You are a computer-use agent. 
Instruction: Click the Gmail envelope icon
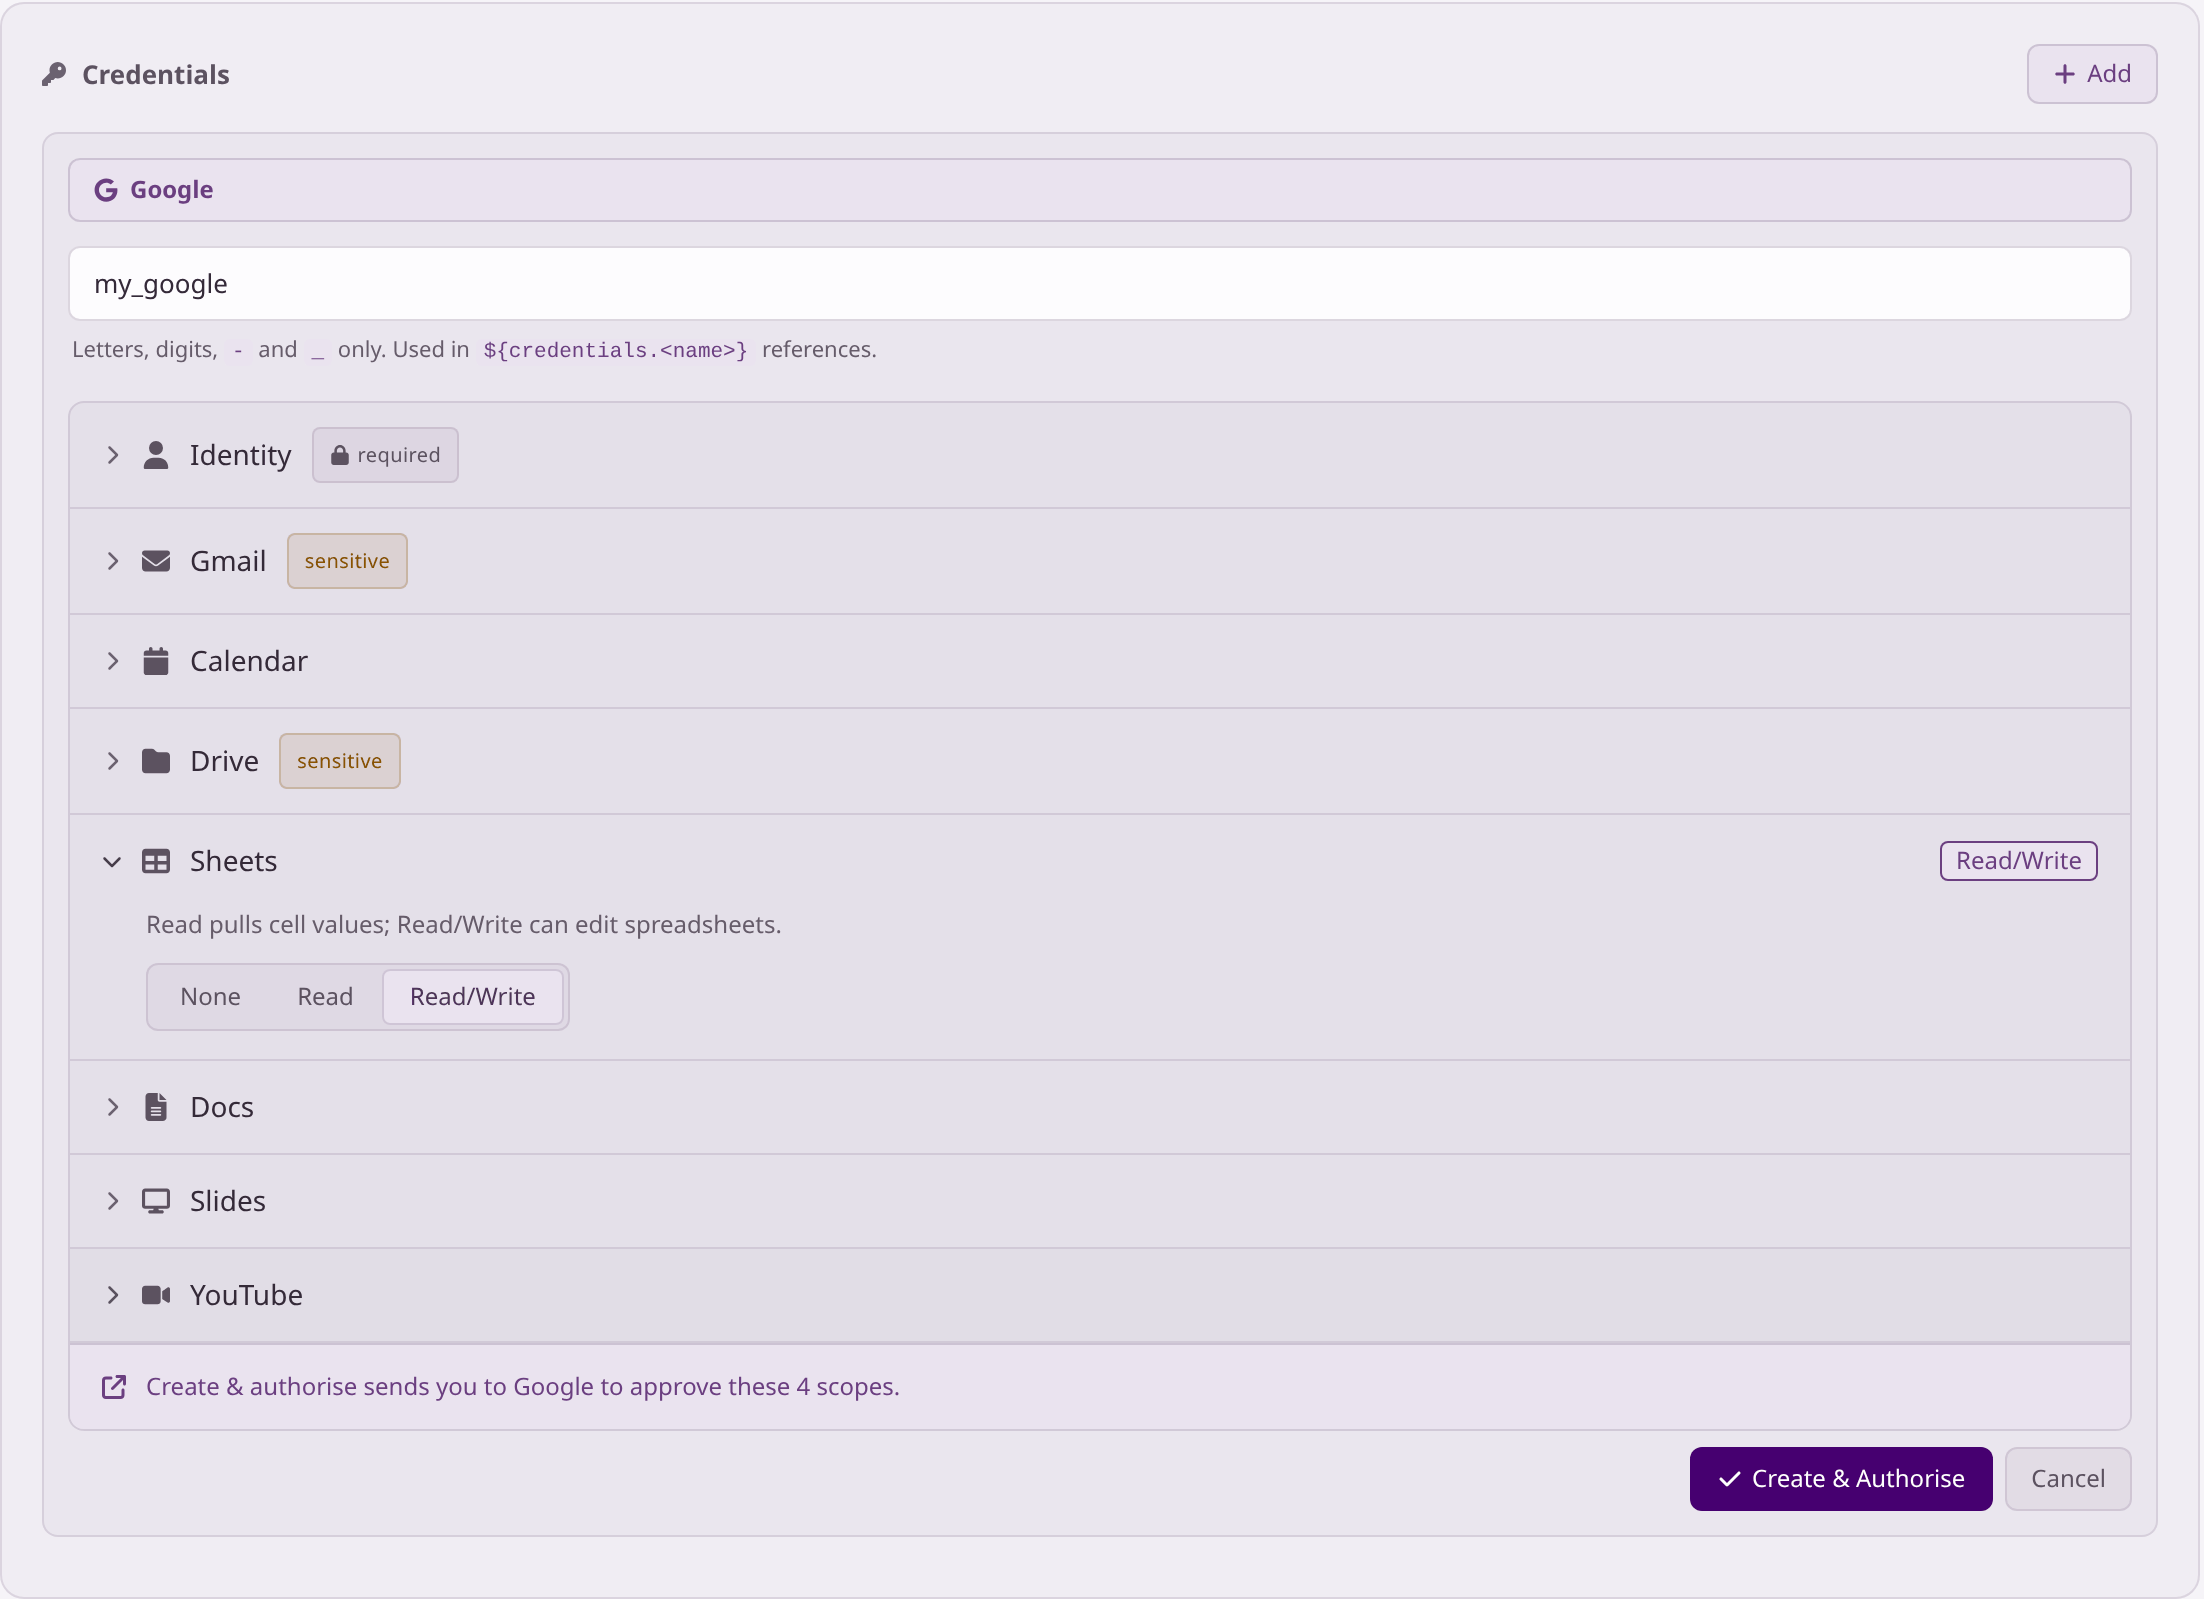coord(156,561)
